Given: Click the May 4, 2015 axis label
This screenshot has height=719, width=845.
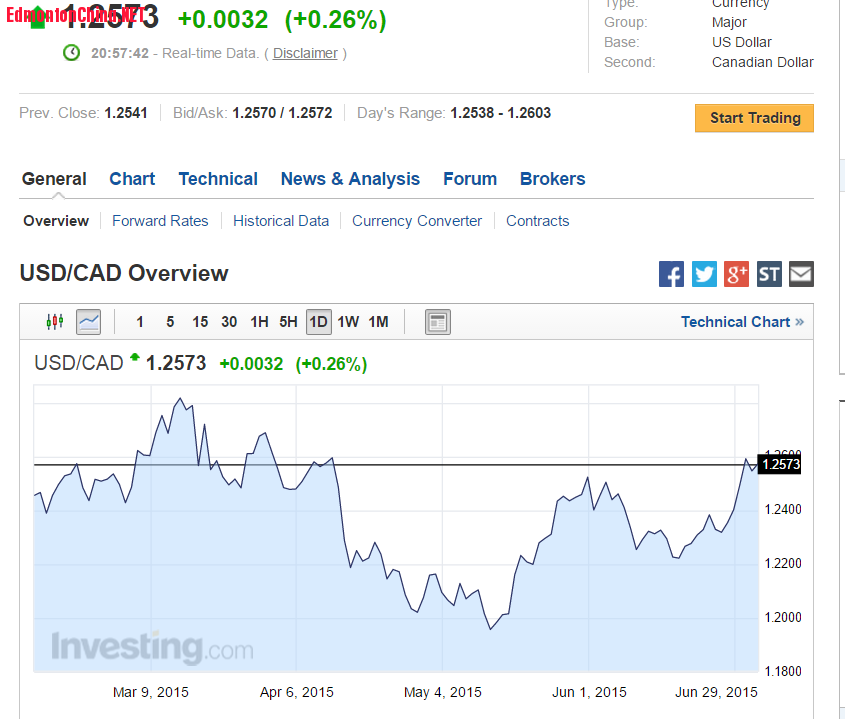Looking at the screenshot, I should click(x=443, y=692).
